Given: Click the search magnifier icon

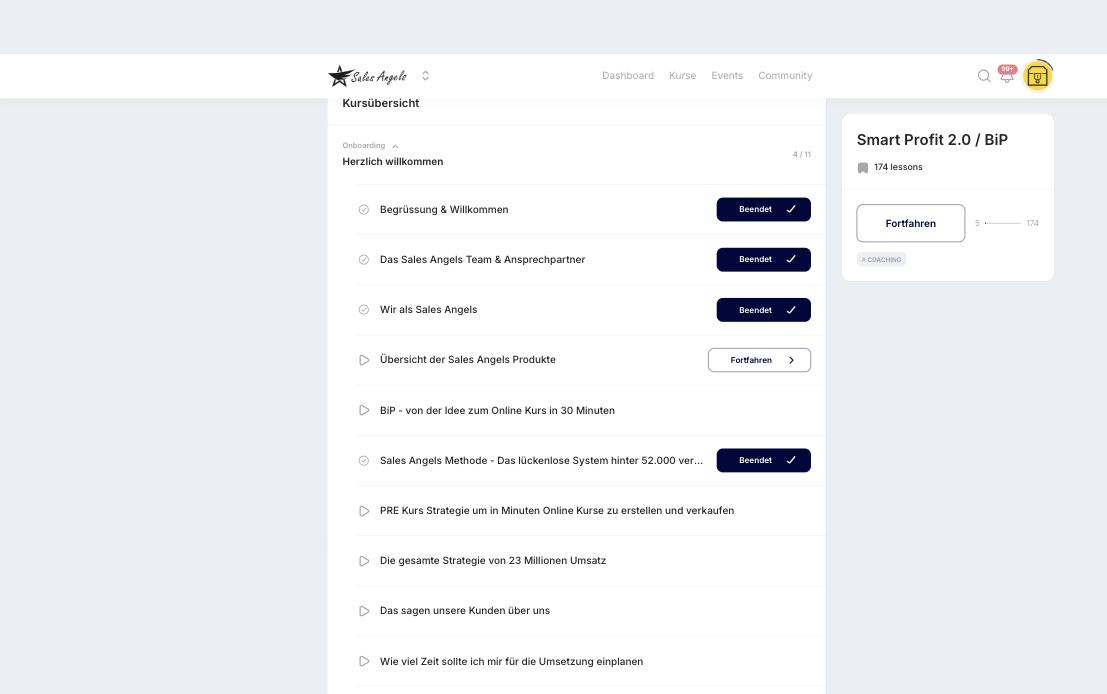Looking at the screenshot, I should [983, 76].
